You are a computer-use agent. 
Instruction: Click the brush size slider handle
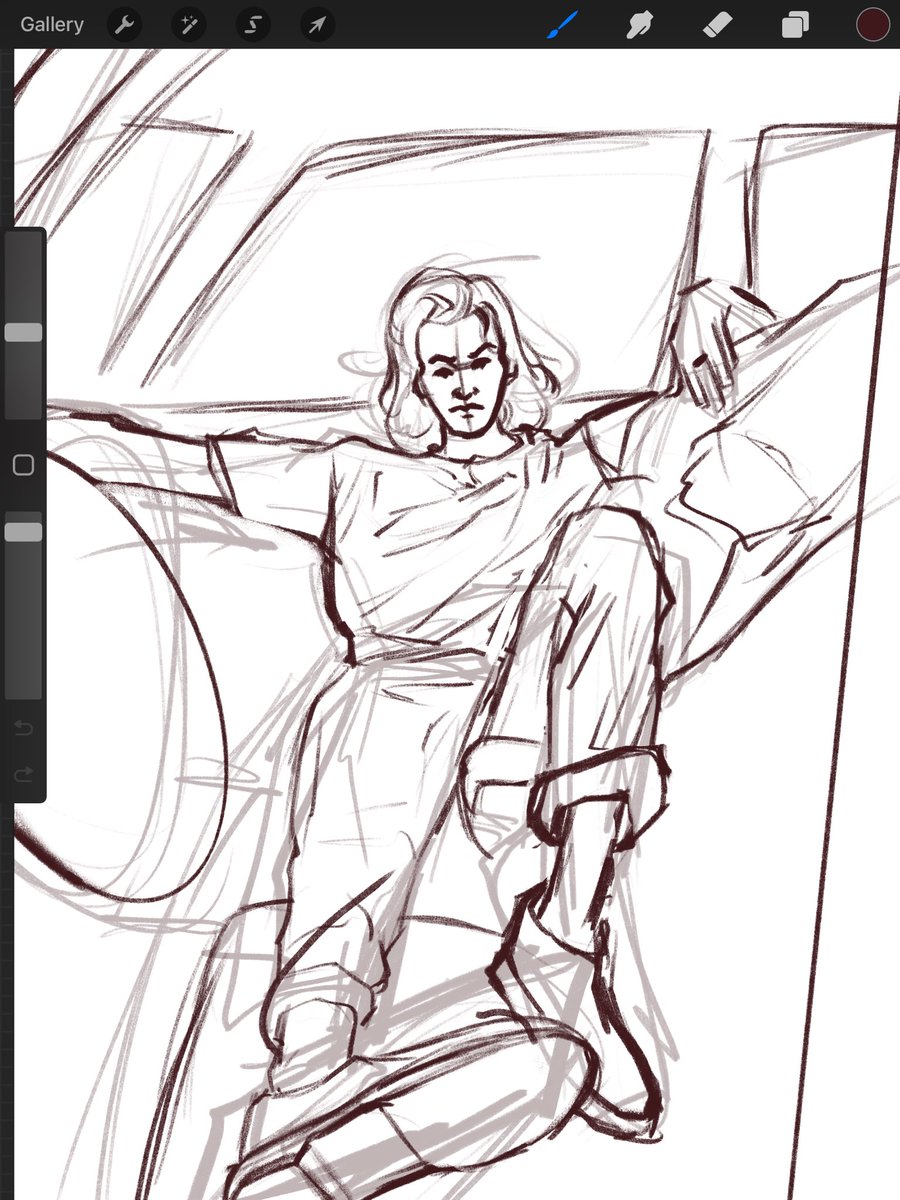coord(23,333)
